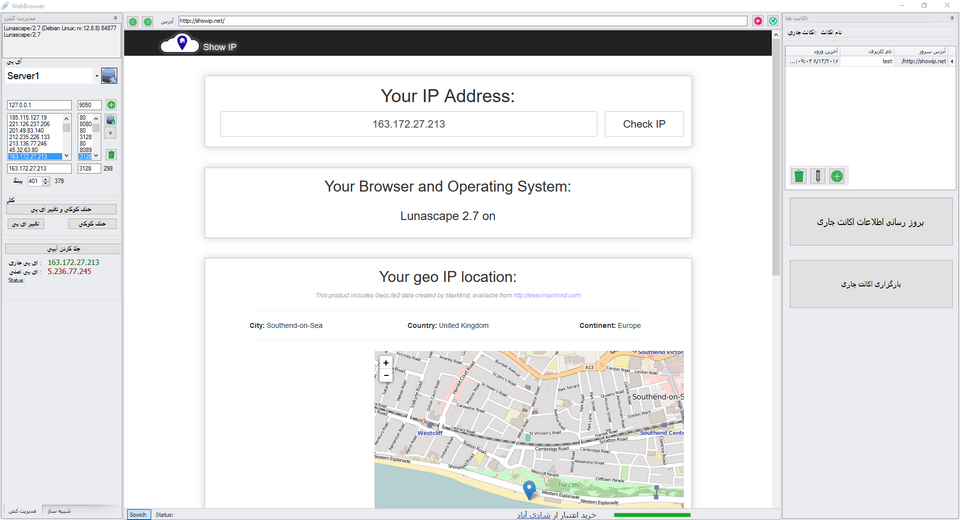Viewport: 960px width, 520px height.
Task: Delete the account with the trash icon
Action: 799,176
